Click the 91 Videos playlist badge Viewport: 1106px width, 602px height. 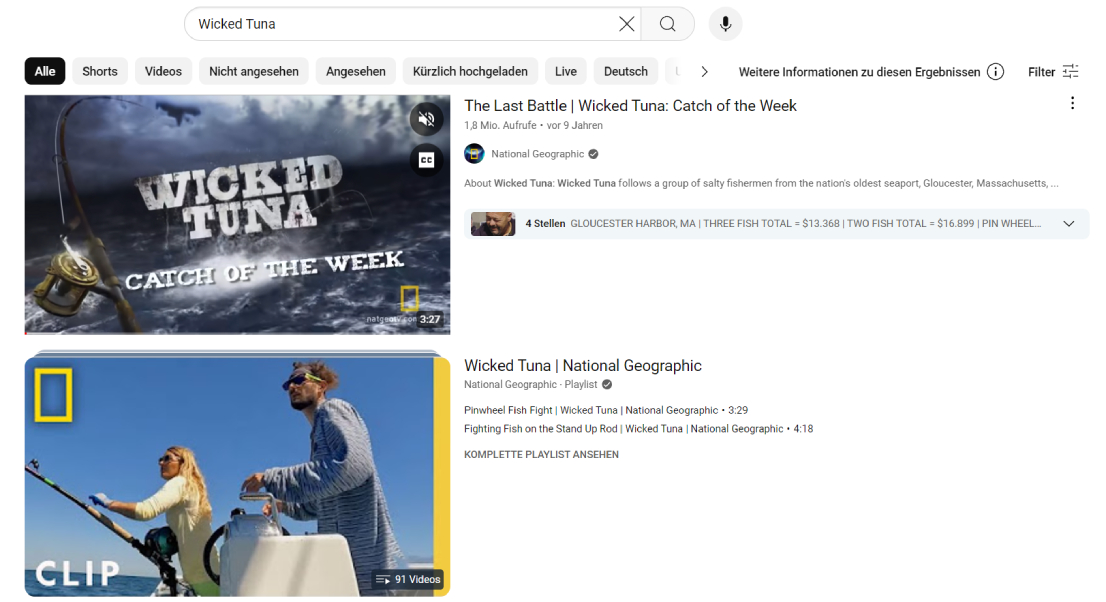pyautogui.click(x=408, y=579)
